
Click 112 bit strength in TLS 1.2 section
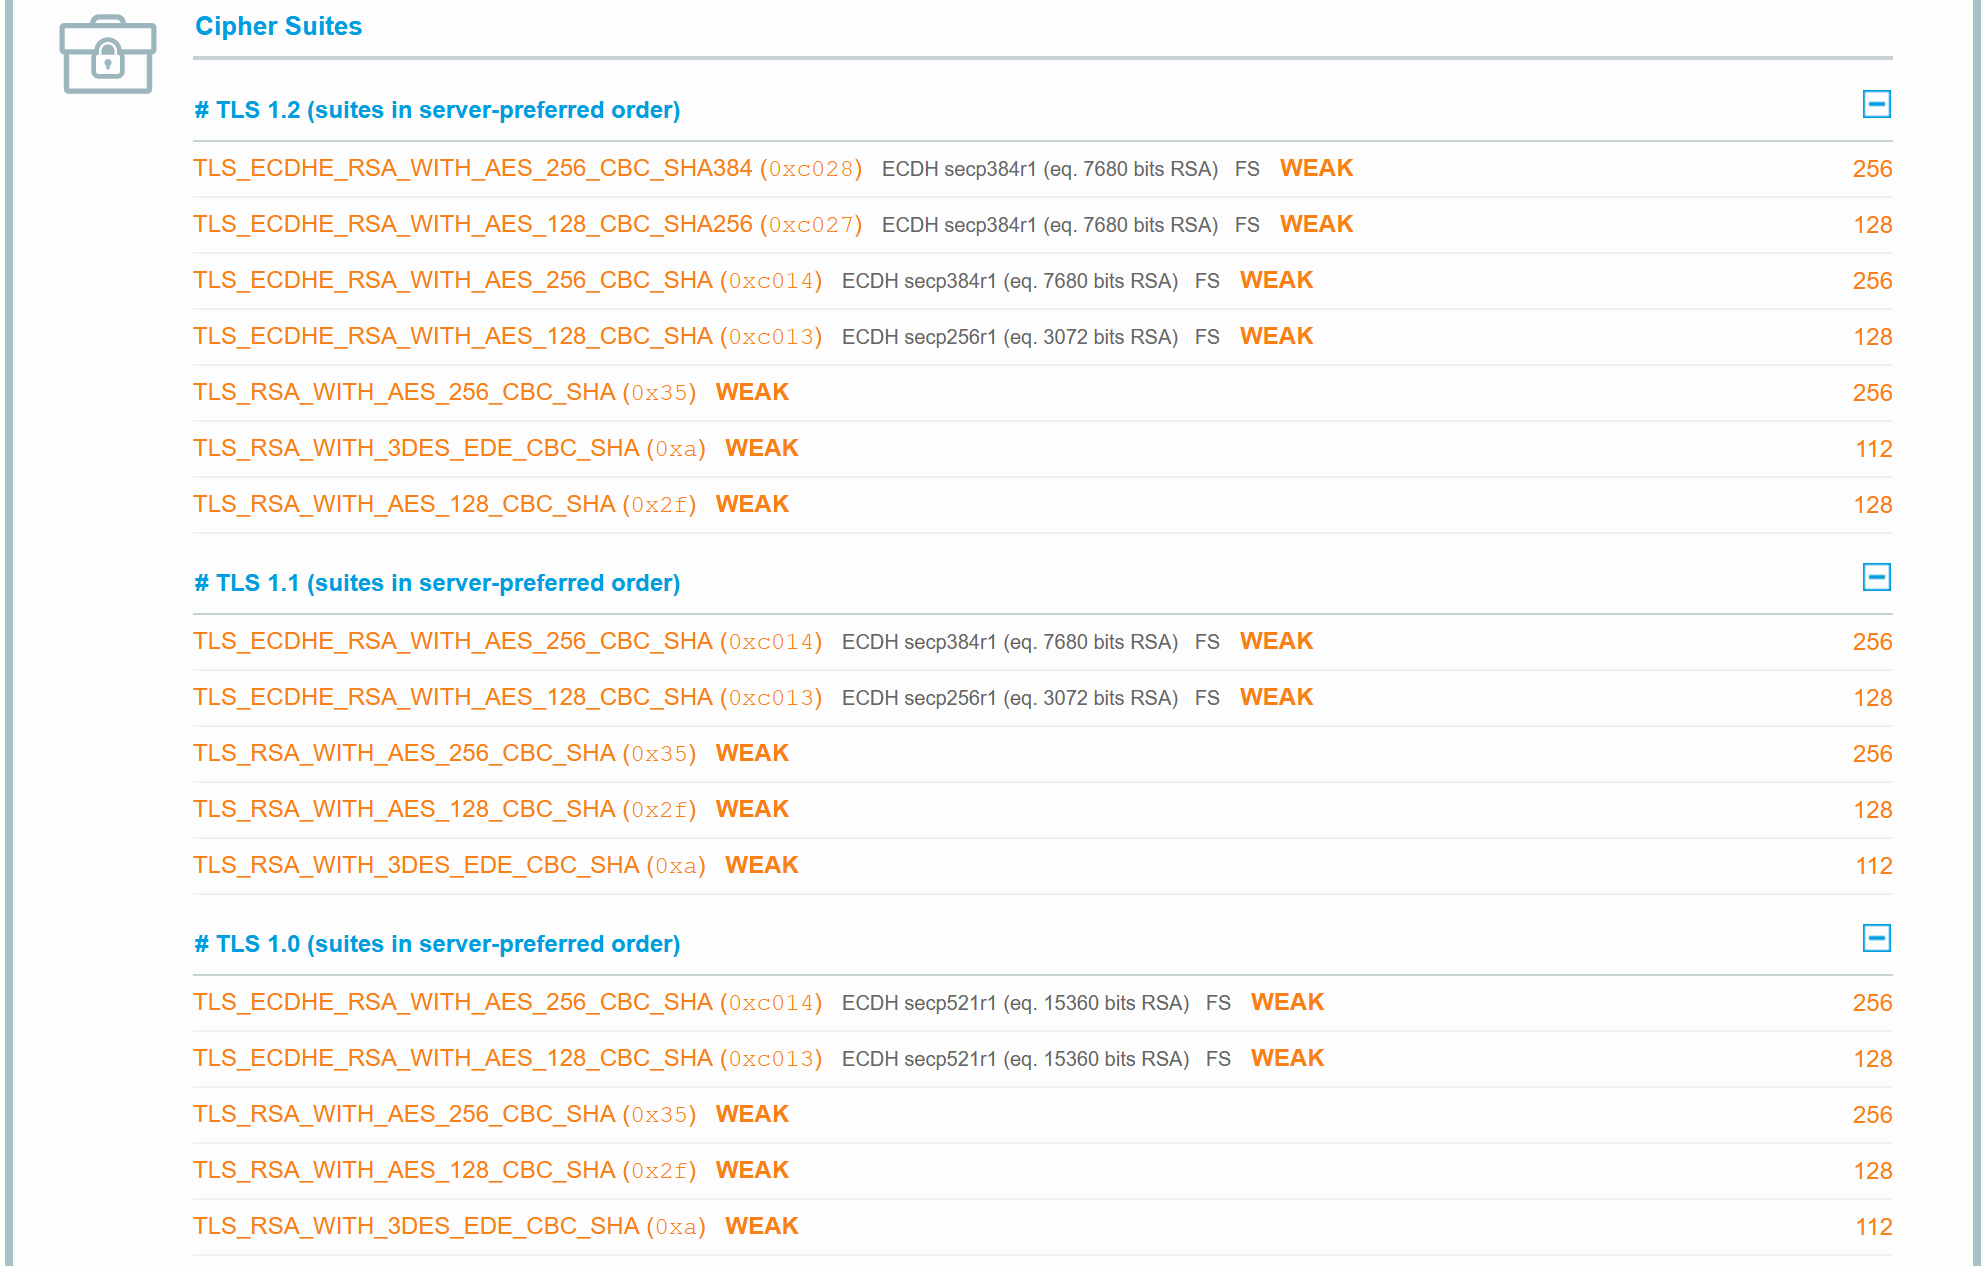[1873, 449]
